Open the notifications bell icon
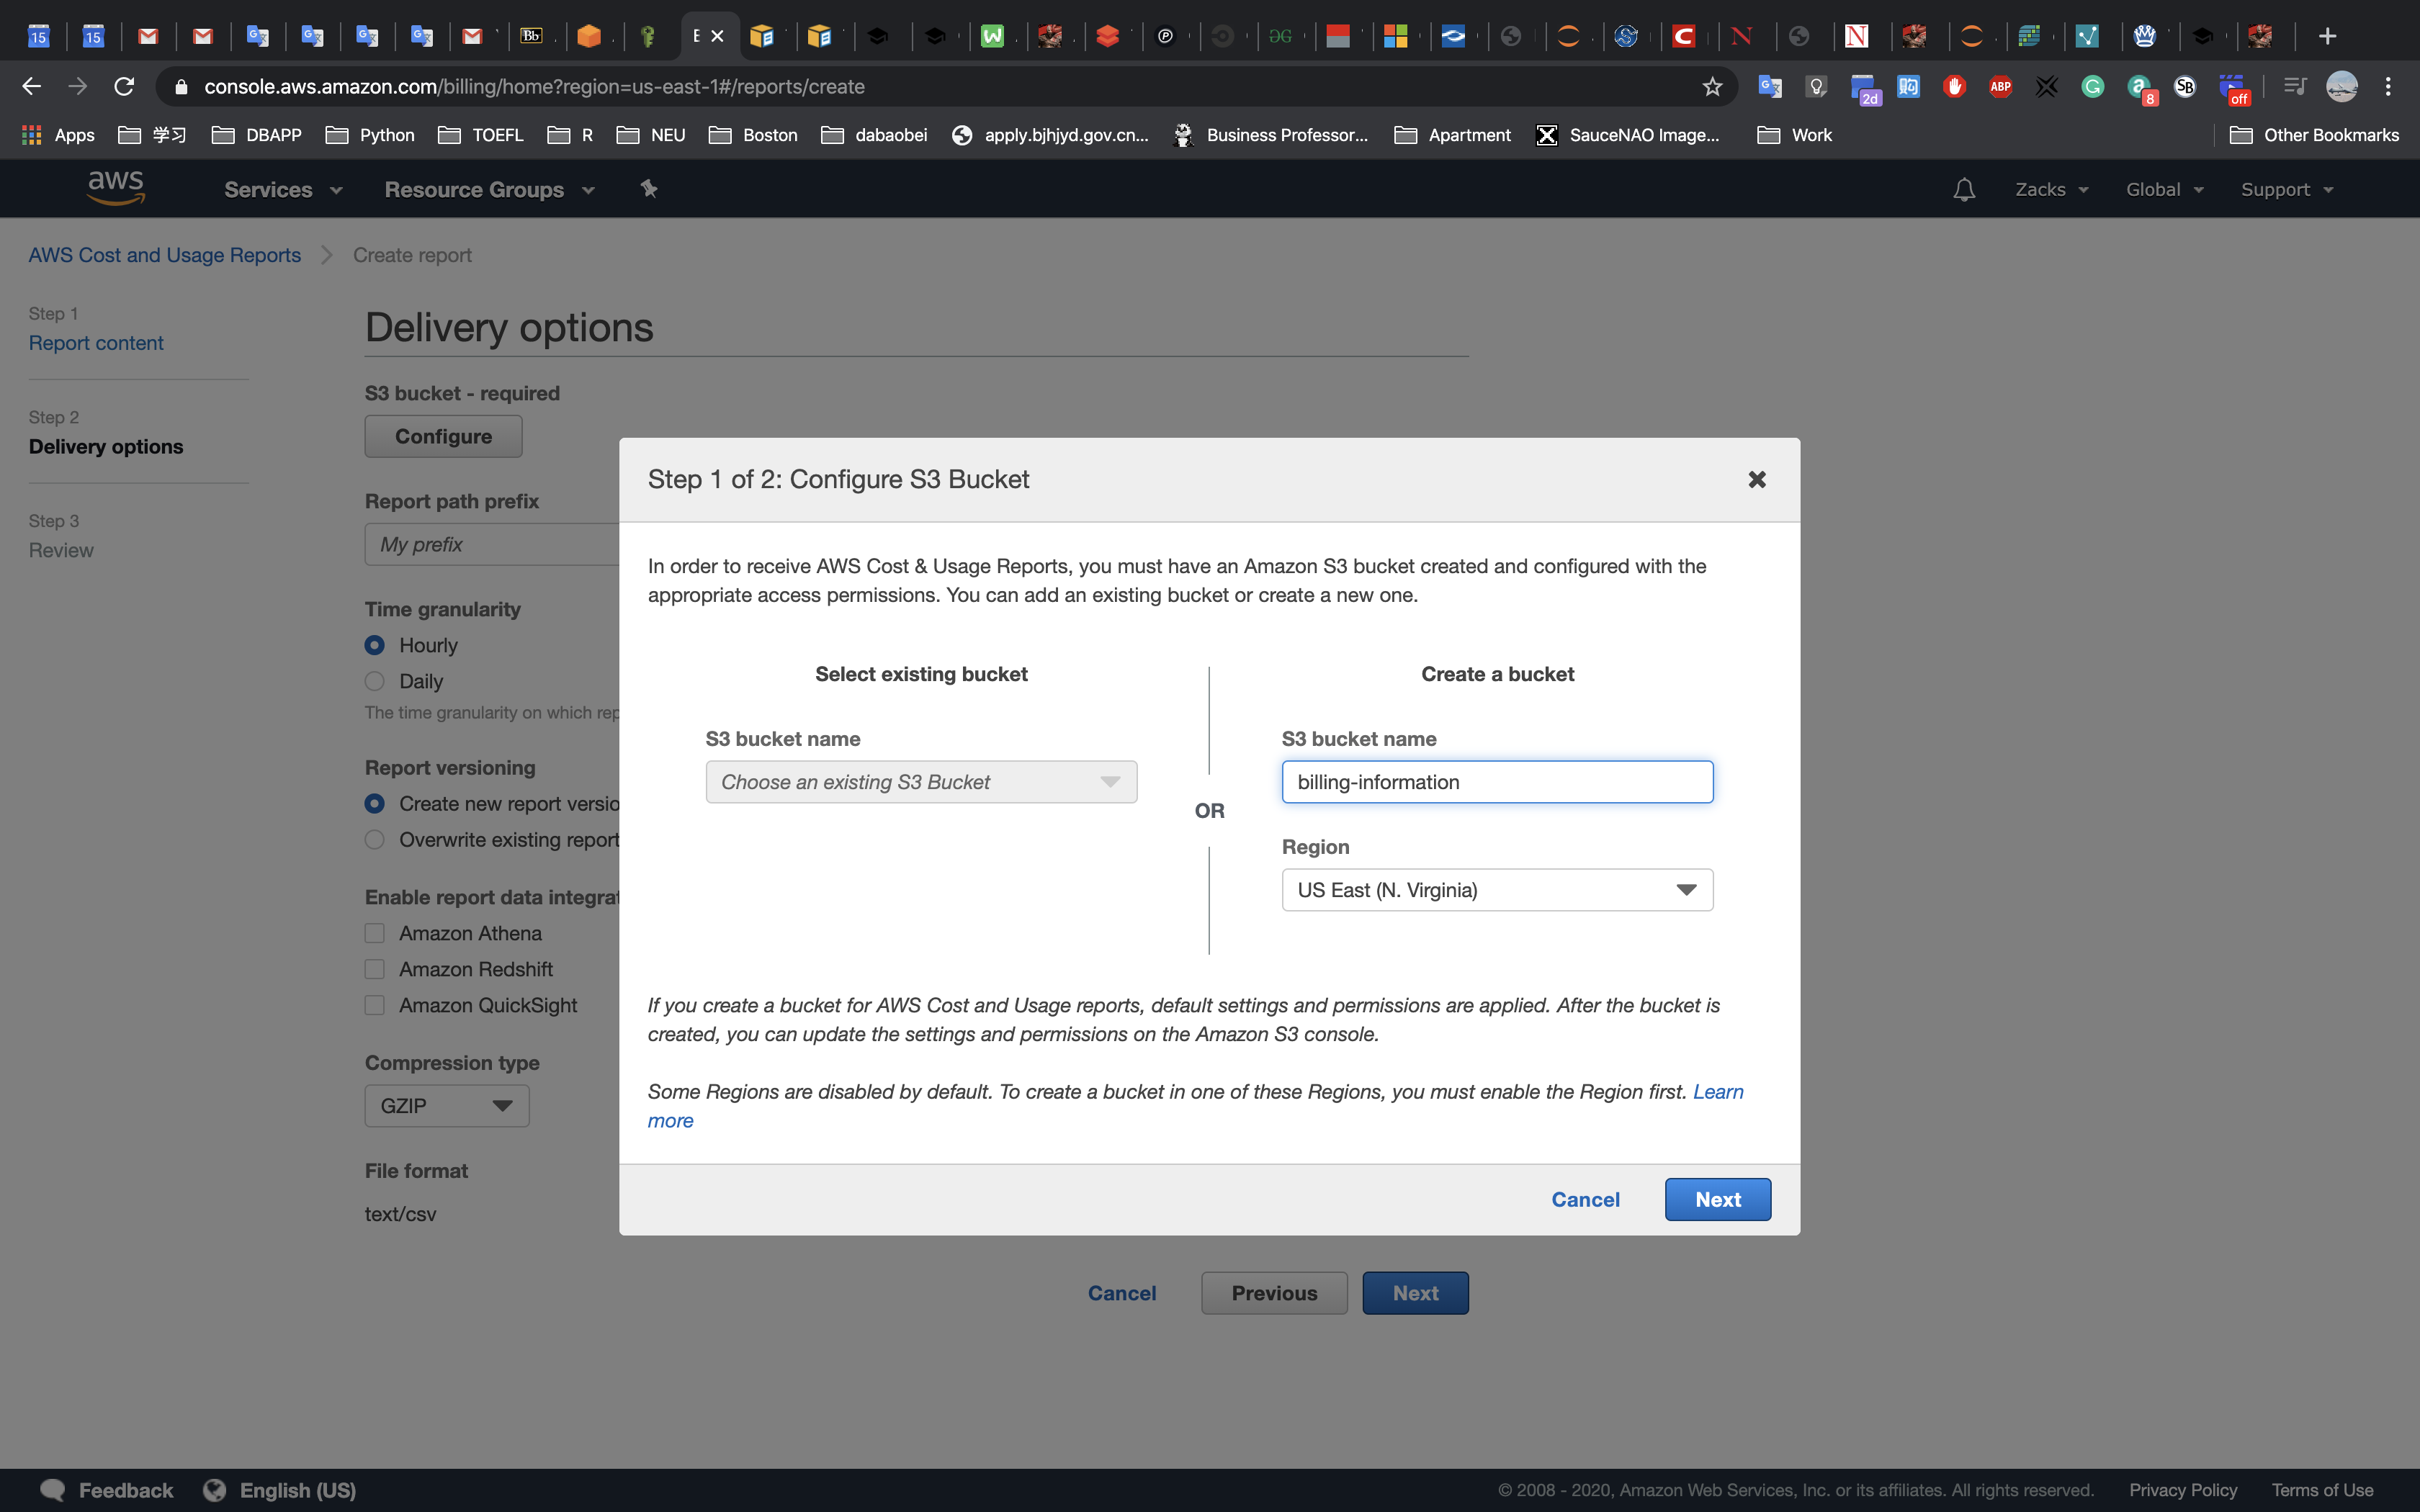 pyautogui.click(x=1963, y=189)
